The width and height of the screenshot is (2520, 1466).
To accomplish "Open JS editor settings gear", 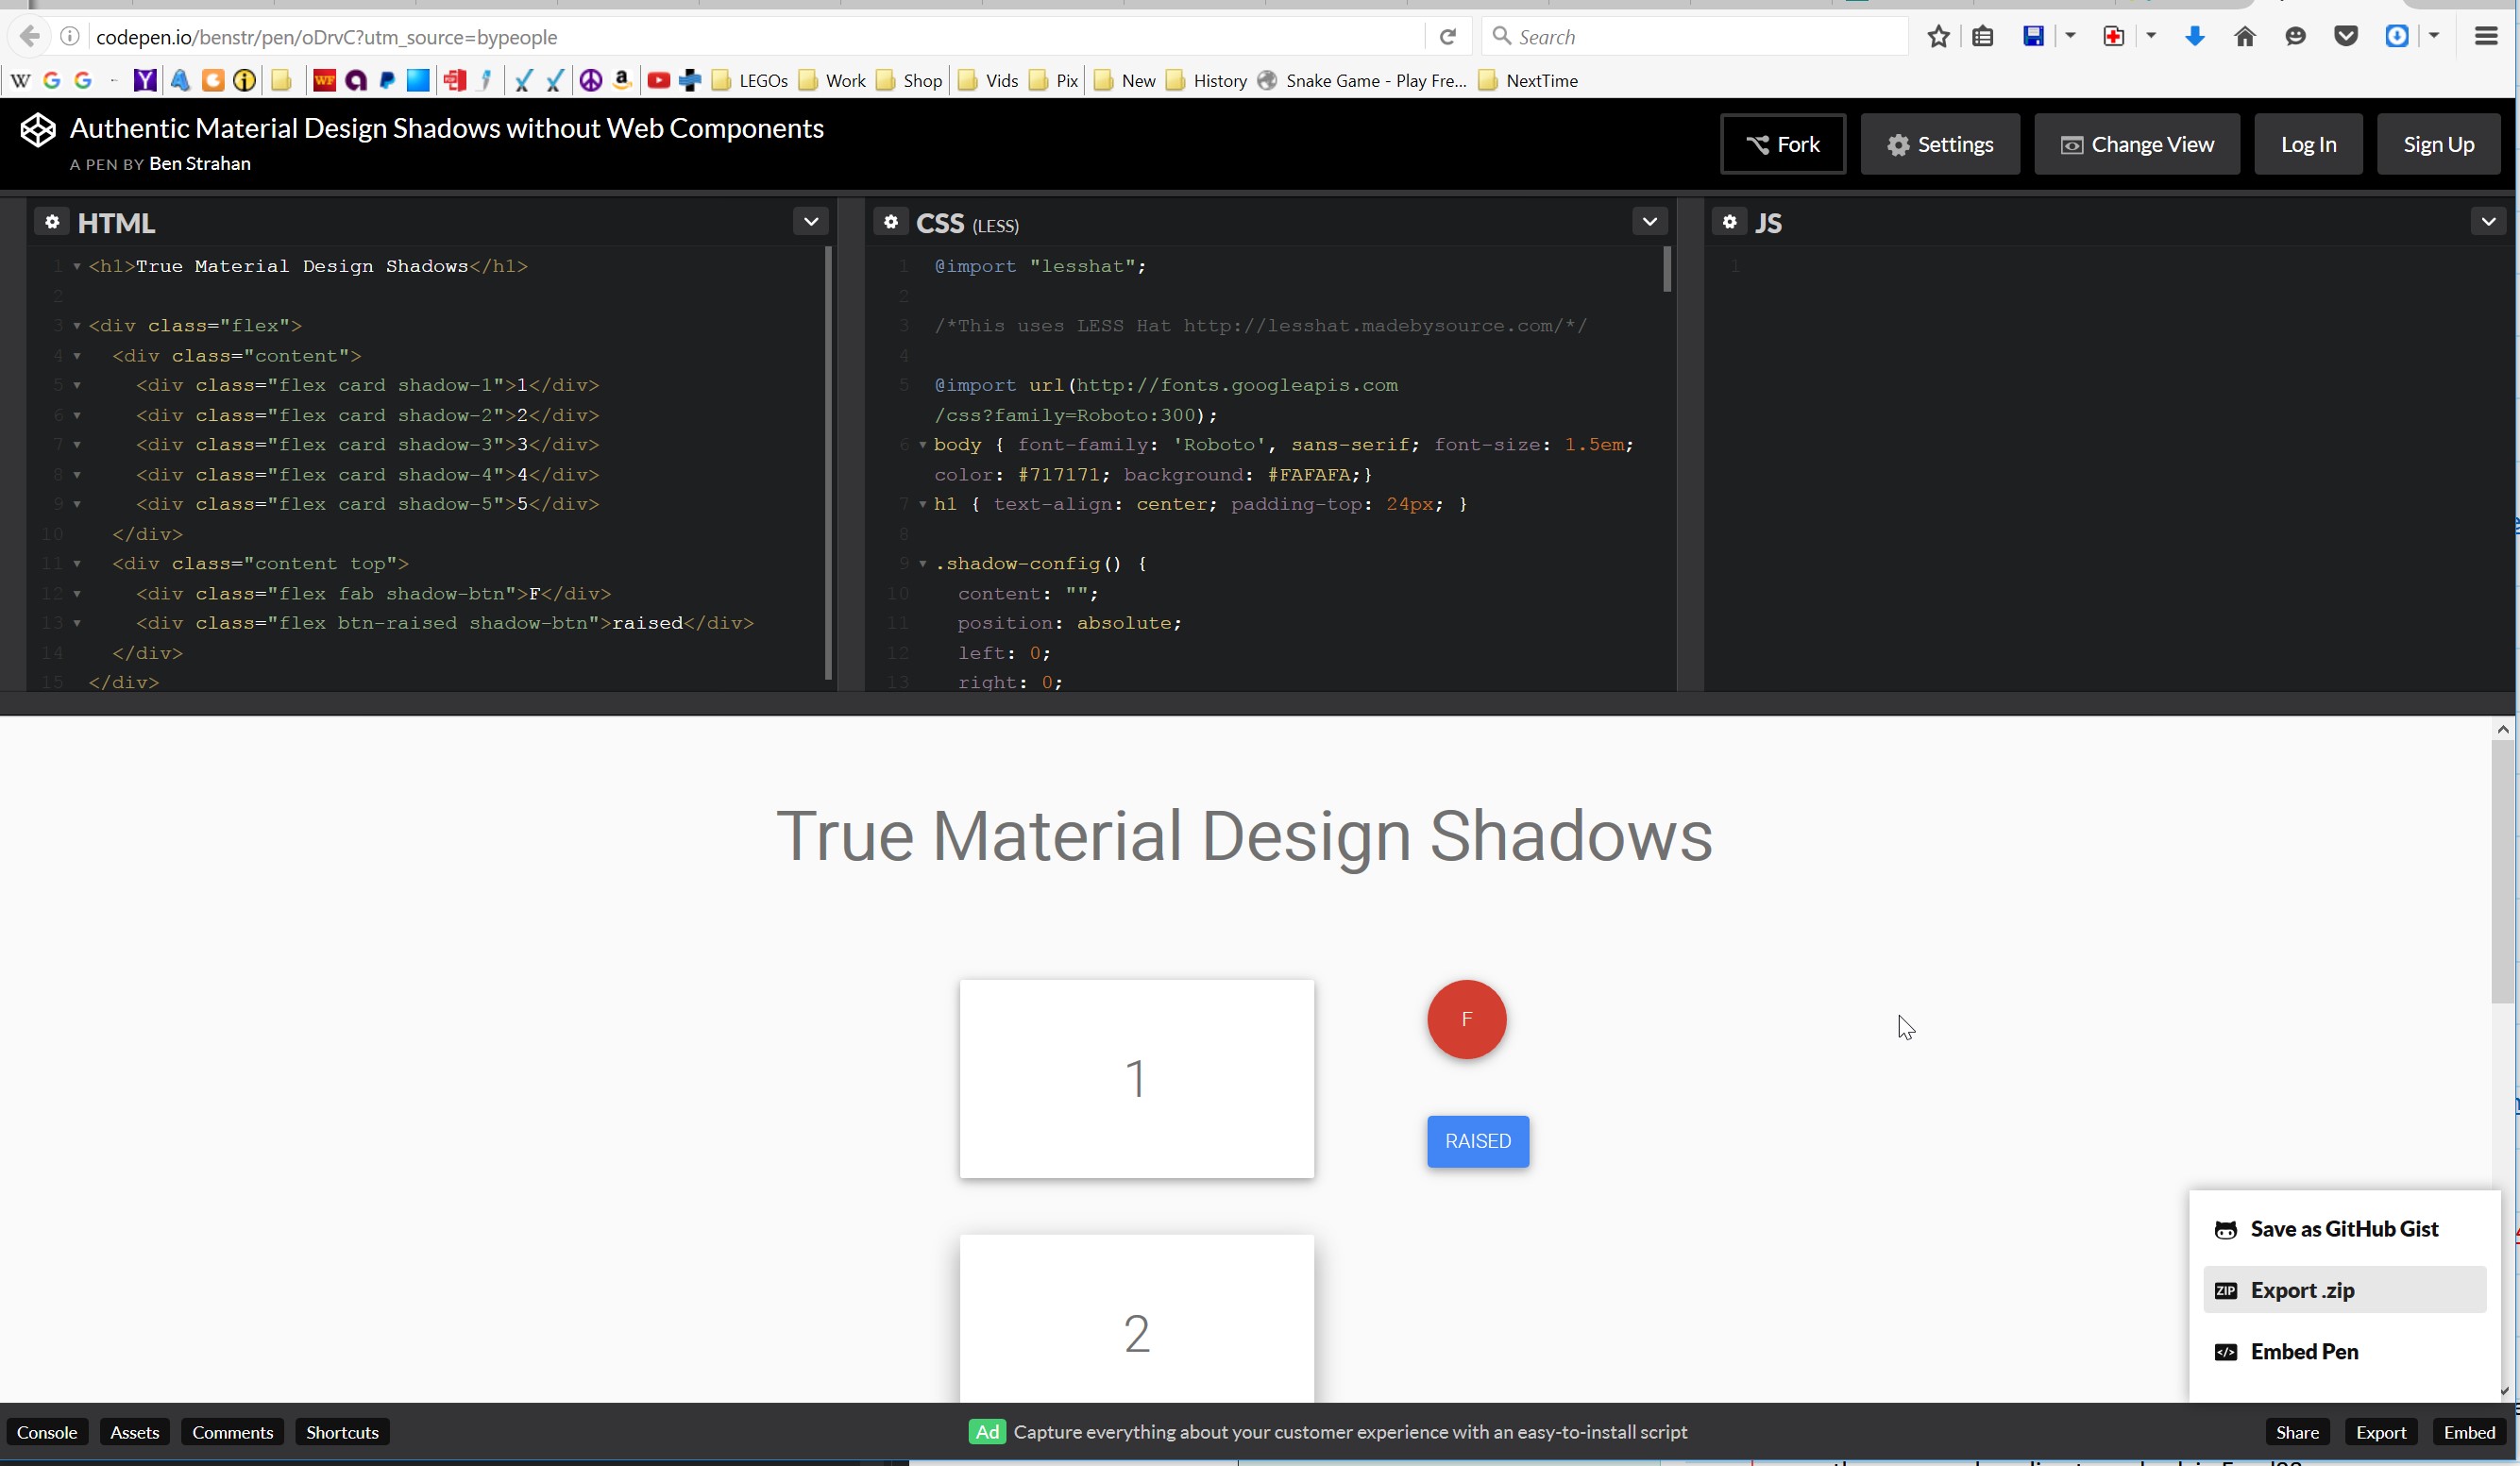I will [x=1729, y=222].
